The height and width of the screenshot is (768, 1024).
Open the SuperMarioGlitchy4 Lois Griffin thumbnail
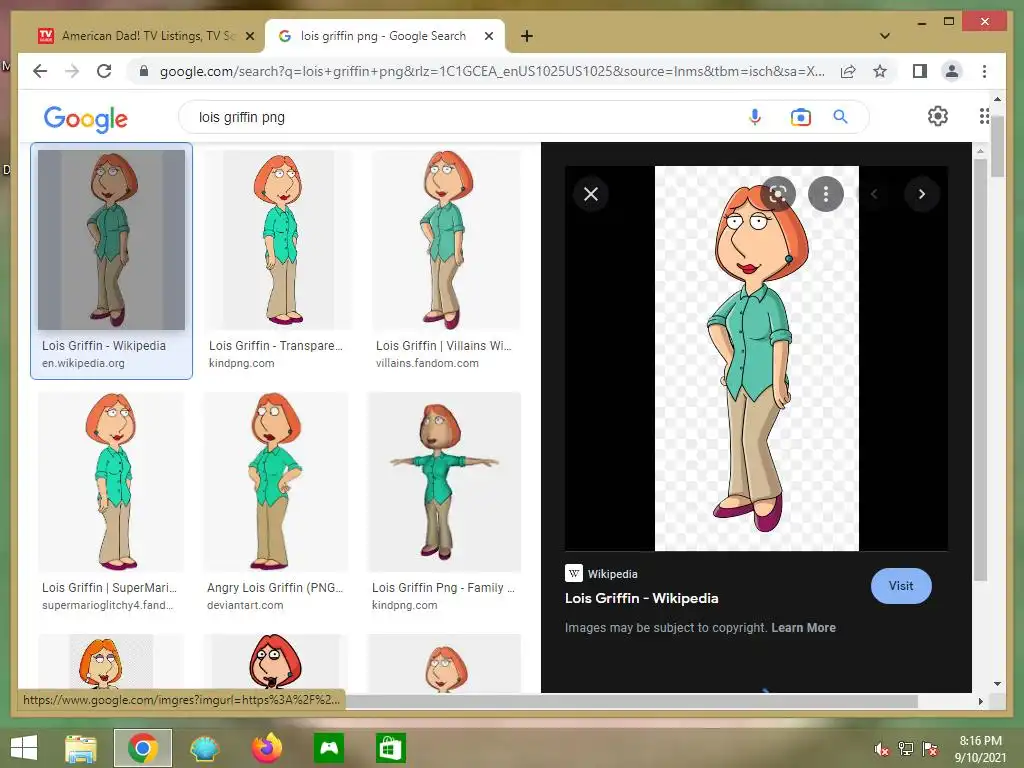coord(111,482)
